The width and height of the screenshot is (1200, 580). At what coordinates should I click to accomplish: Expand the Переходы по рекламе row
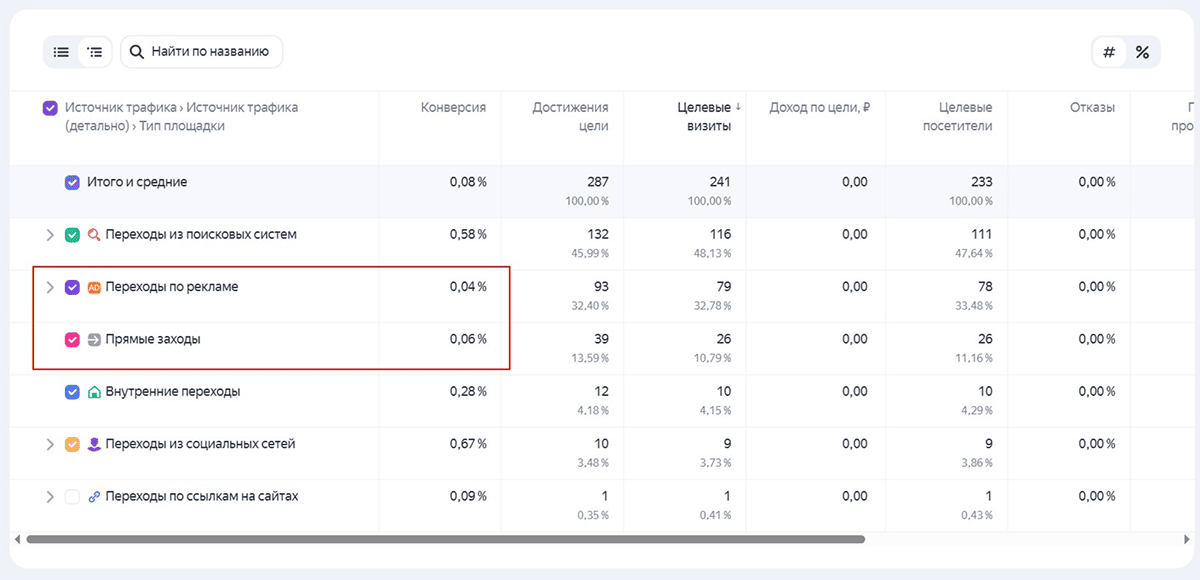pyautogui.click(x=49, y=286)
